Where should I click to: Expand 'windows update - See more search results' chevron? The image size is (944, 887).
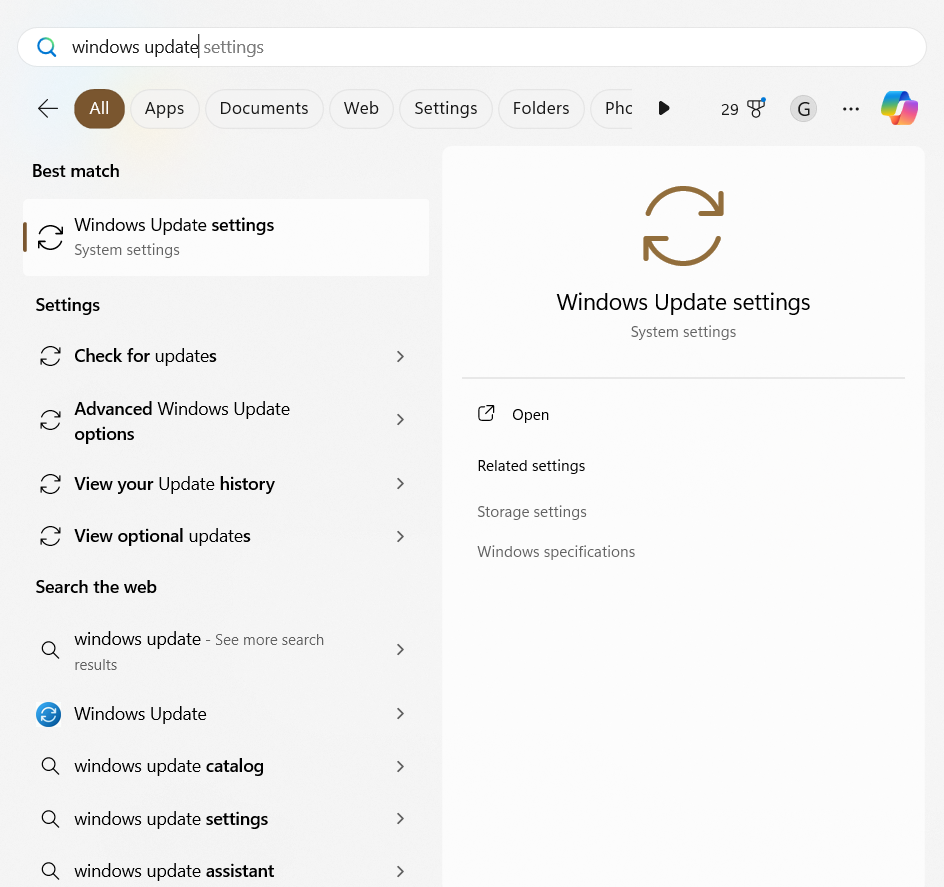point(400,649)
